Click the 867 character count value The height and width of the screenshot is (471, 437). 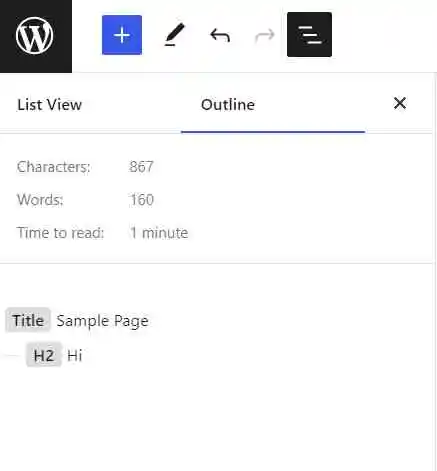tap(141, 167)
